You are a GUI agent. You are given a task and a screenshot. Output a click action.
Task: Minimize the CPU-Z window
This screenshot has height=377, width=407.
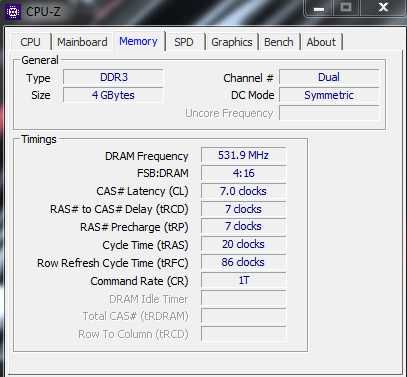pyautogui.click(x=319, y=9)
